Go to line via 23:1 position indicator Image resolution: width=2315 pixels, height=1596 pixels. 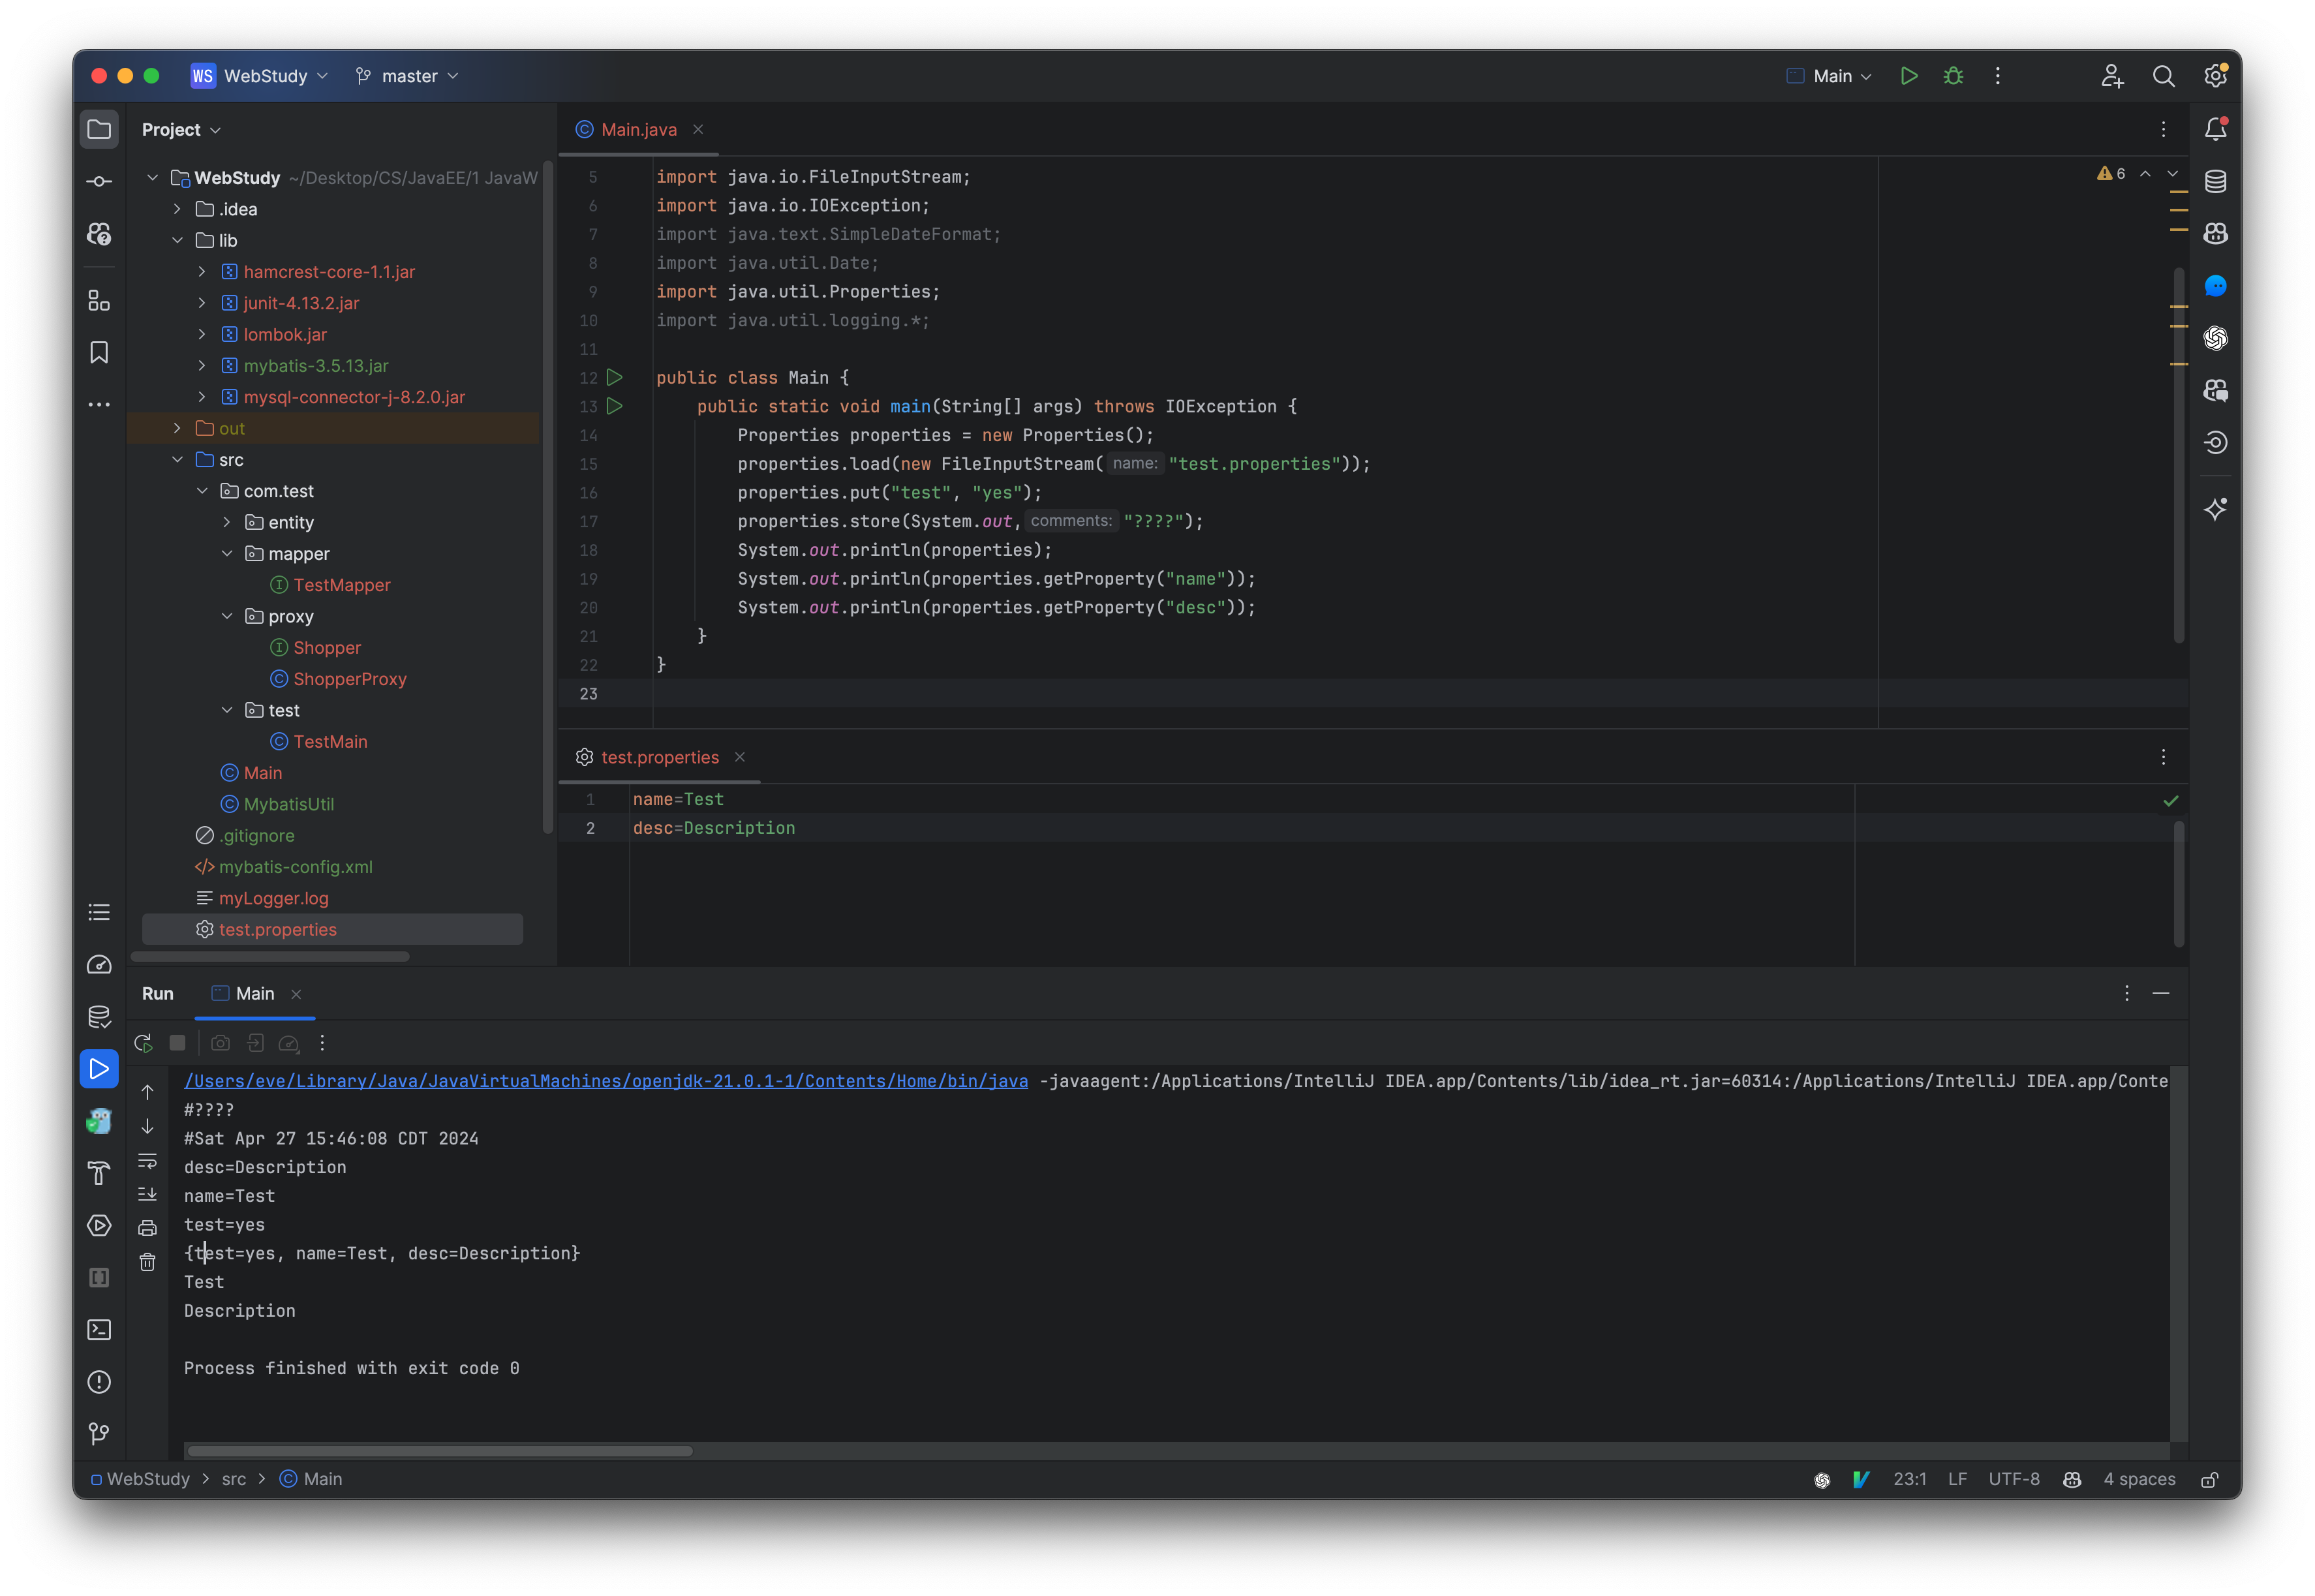[1909, 1479]
